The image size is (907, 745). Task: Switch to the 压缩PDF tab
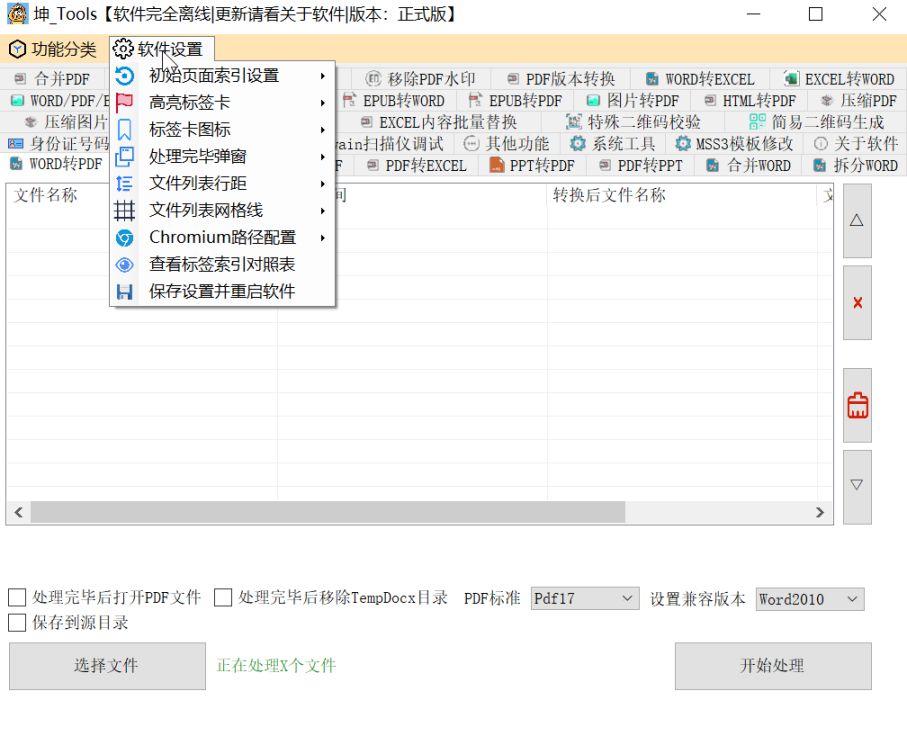pos(858,101)
